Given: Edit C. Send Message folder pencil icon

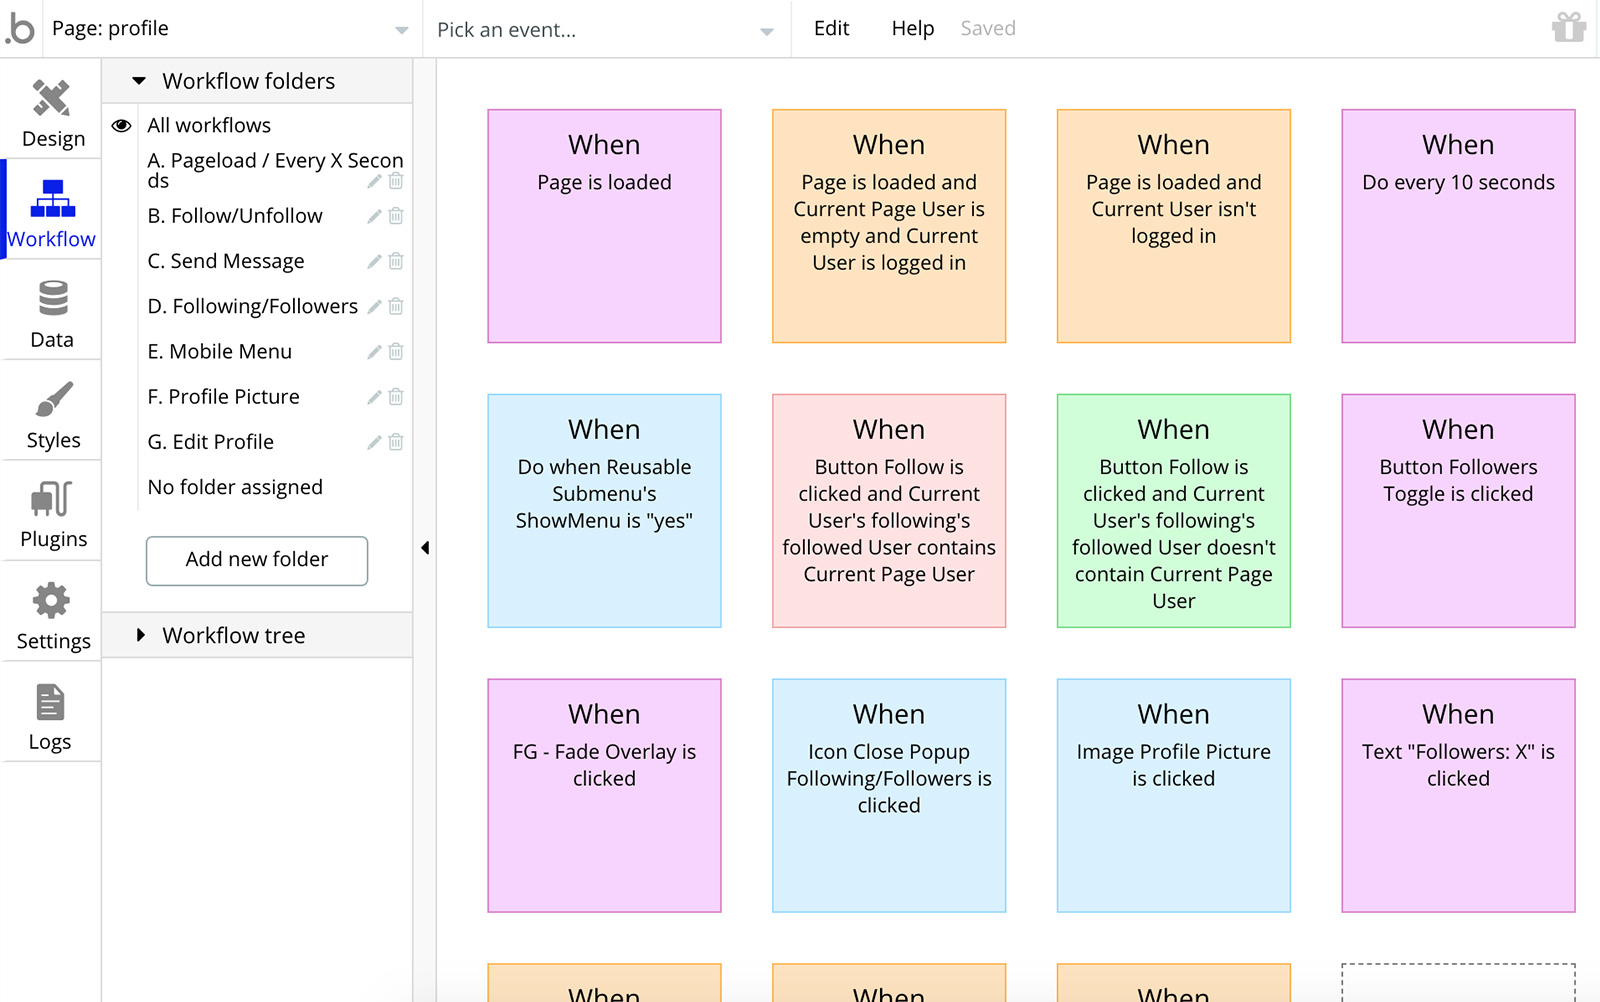Looking at the screenshot, I should pos(374,261).
